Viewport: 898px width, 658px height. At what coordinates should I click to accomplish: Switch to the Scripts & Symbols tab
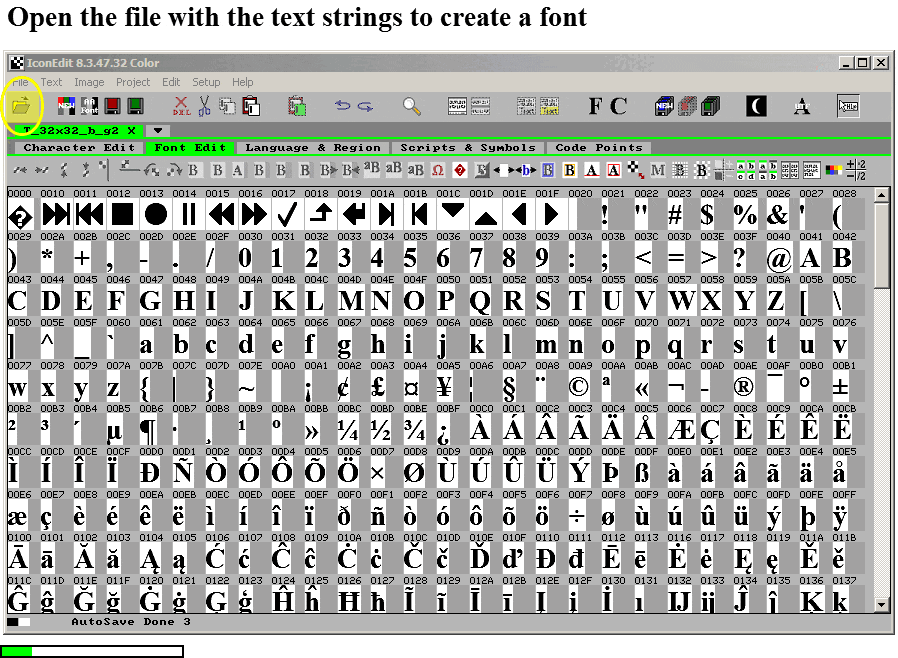pos(468,147)
